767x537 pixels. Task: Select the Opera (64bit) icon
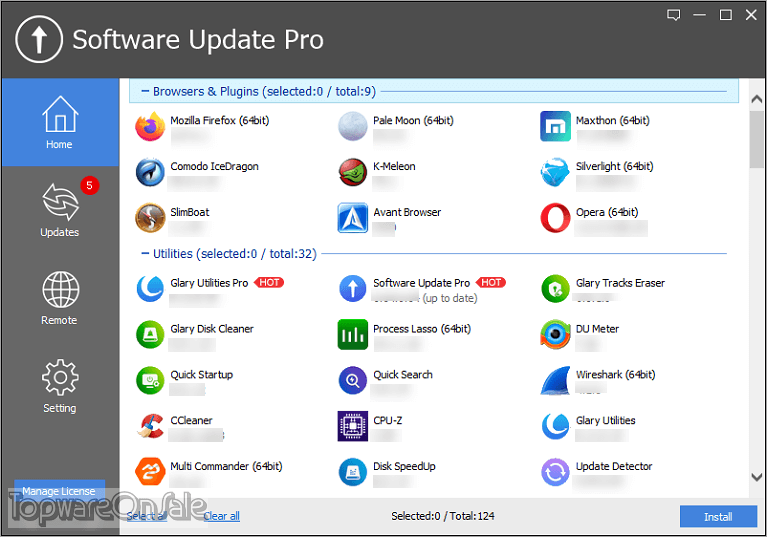[555, 218]
